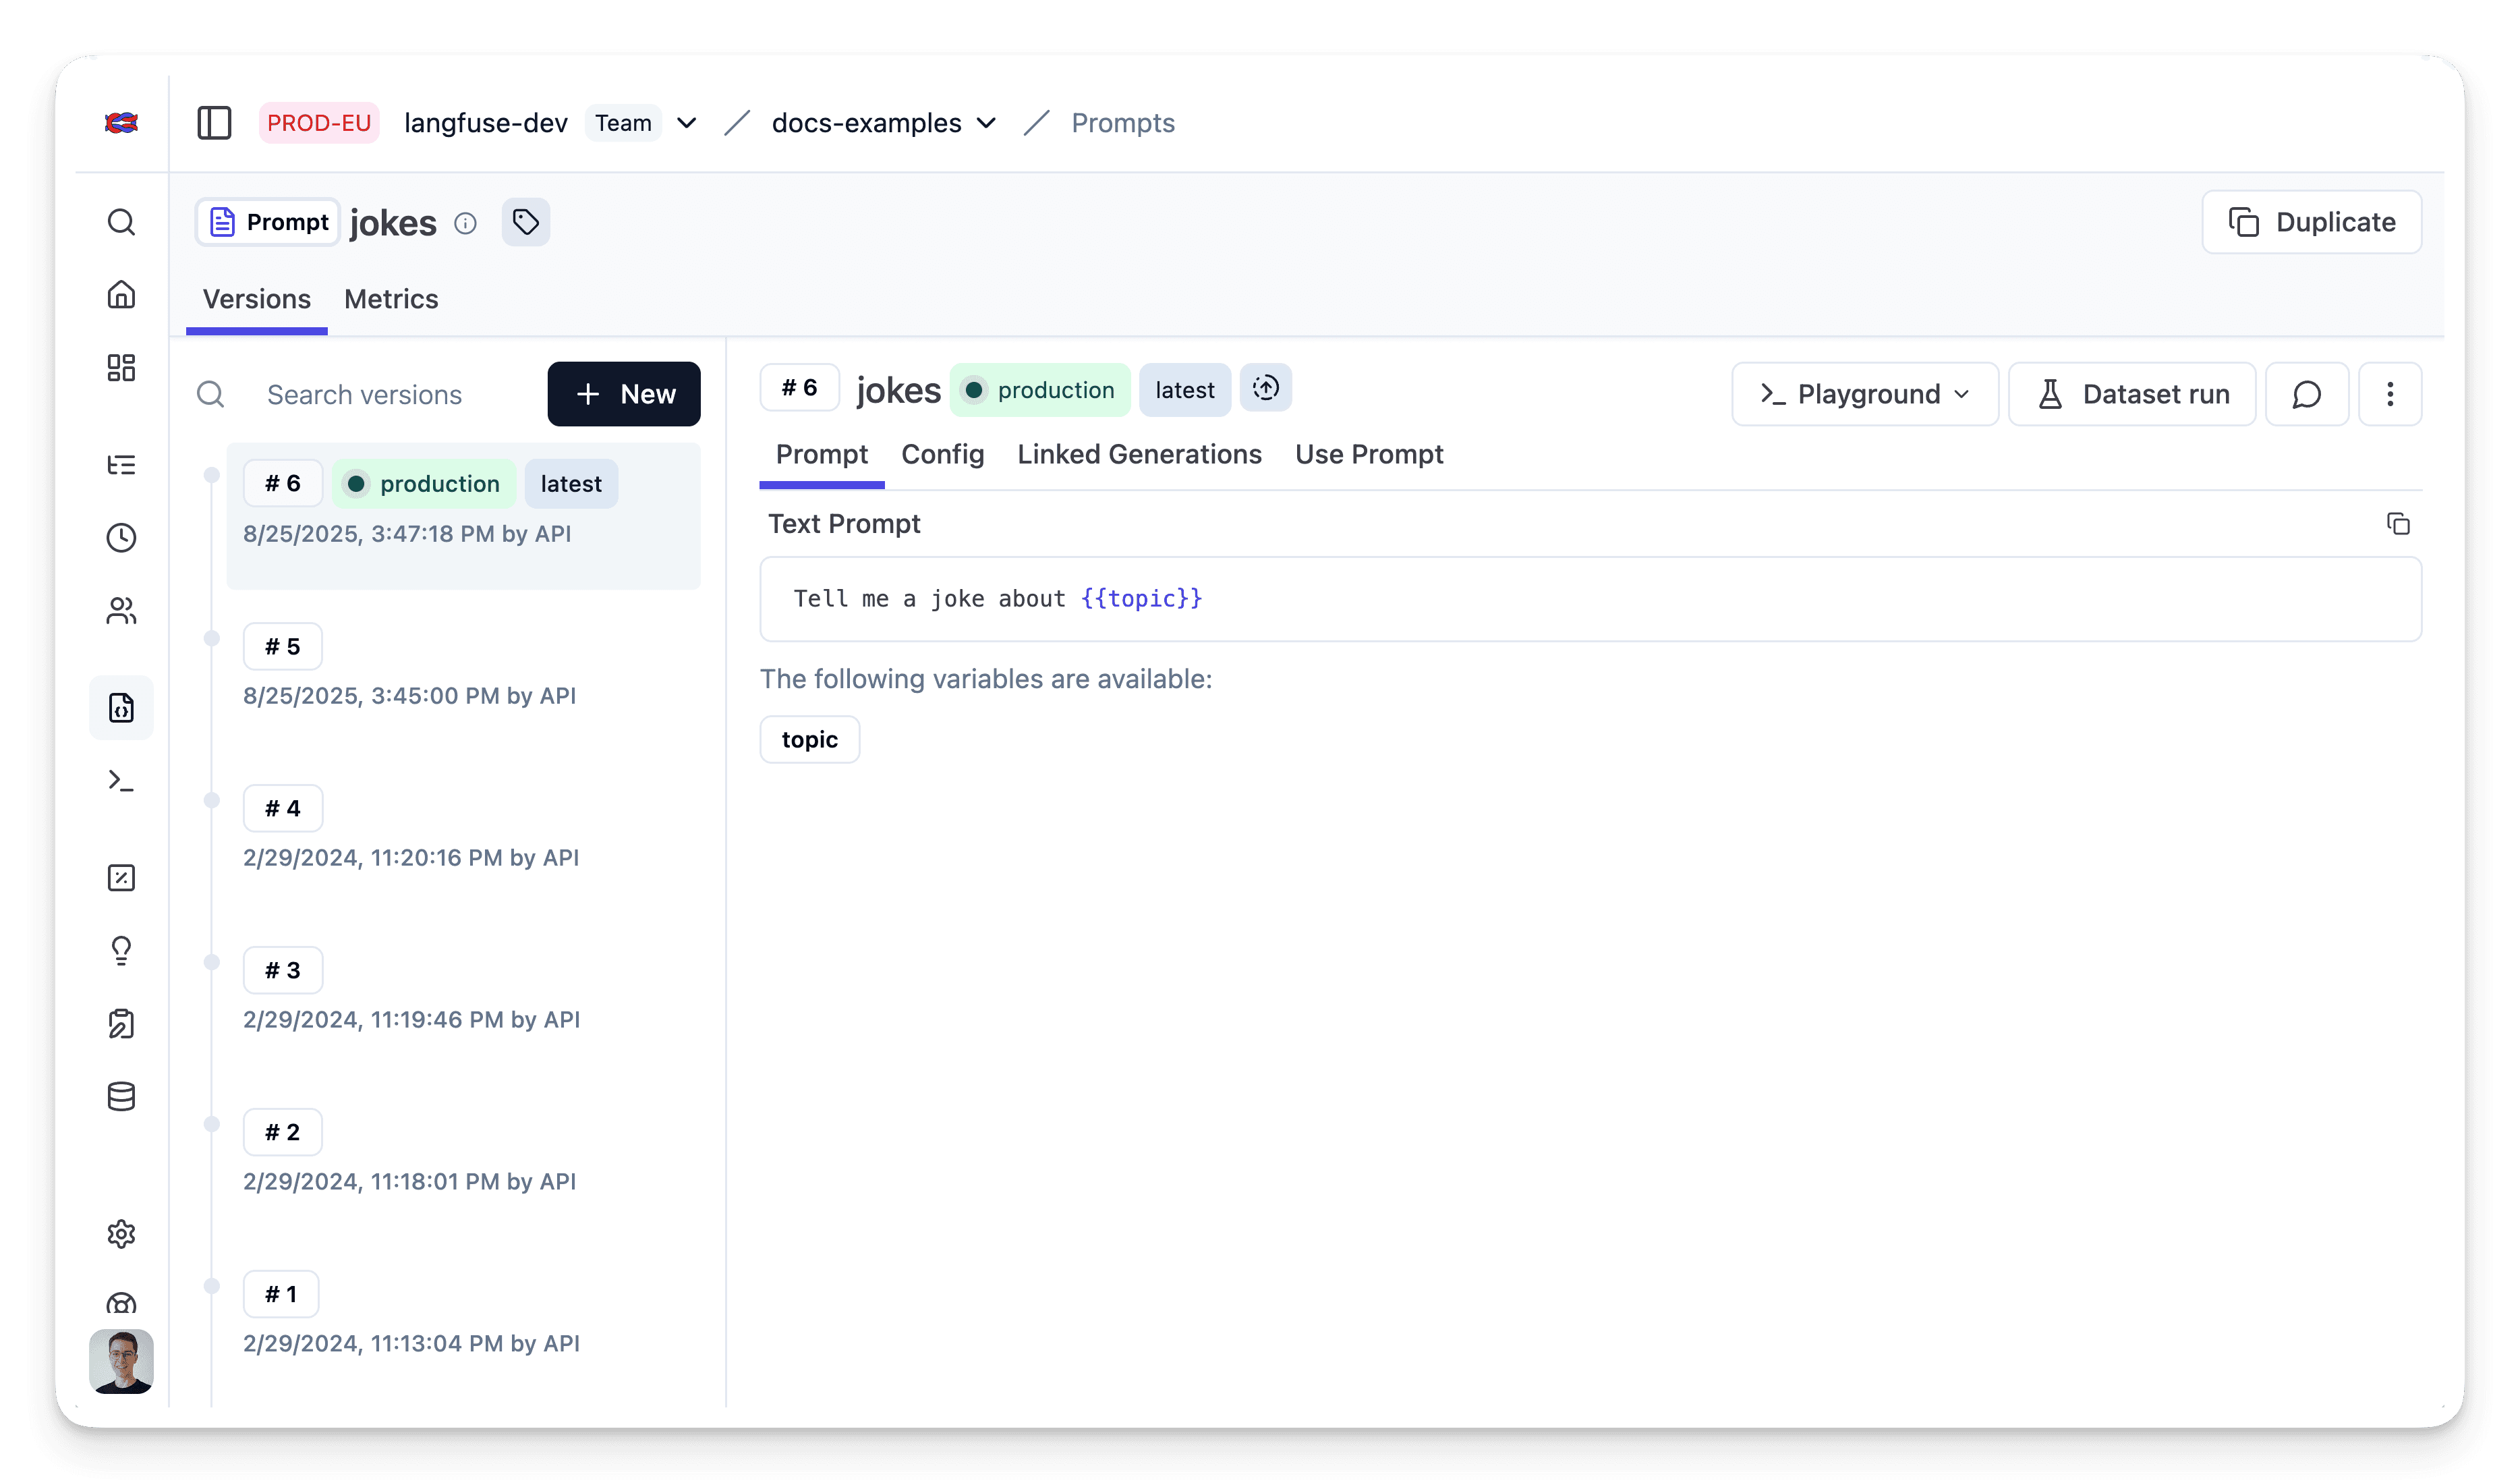Screen dimensions: 2520x1483
Task: Click the info icon beside jokes title
Action: point(465,223)
